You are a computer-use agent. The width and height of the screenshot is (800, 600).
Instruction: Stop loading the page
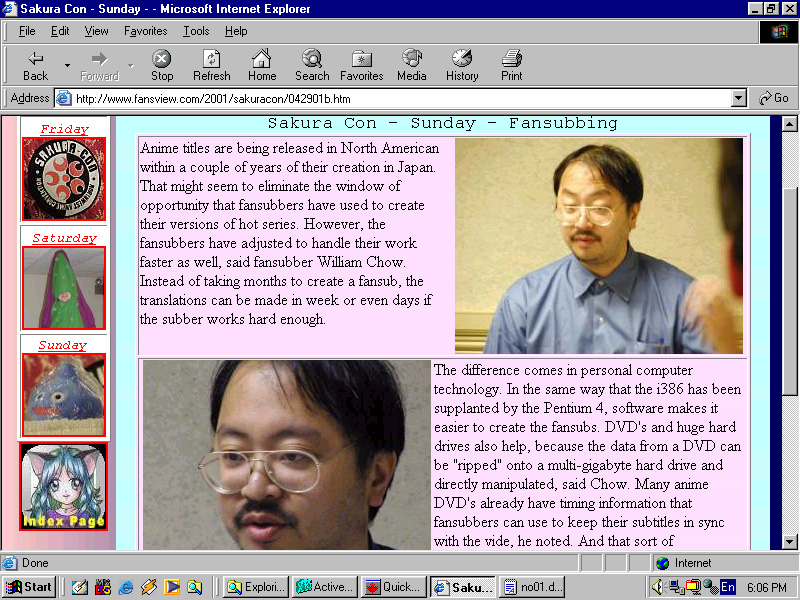coord(162,65)
